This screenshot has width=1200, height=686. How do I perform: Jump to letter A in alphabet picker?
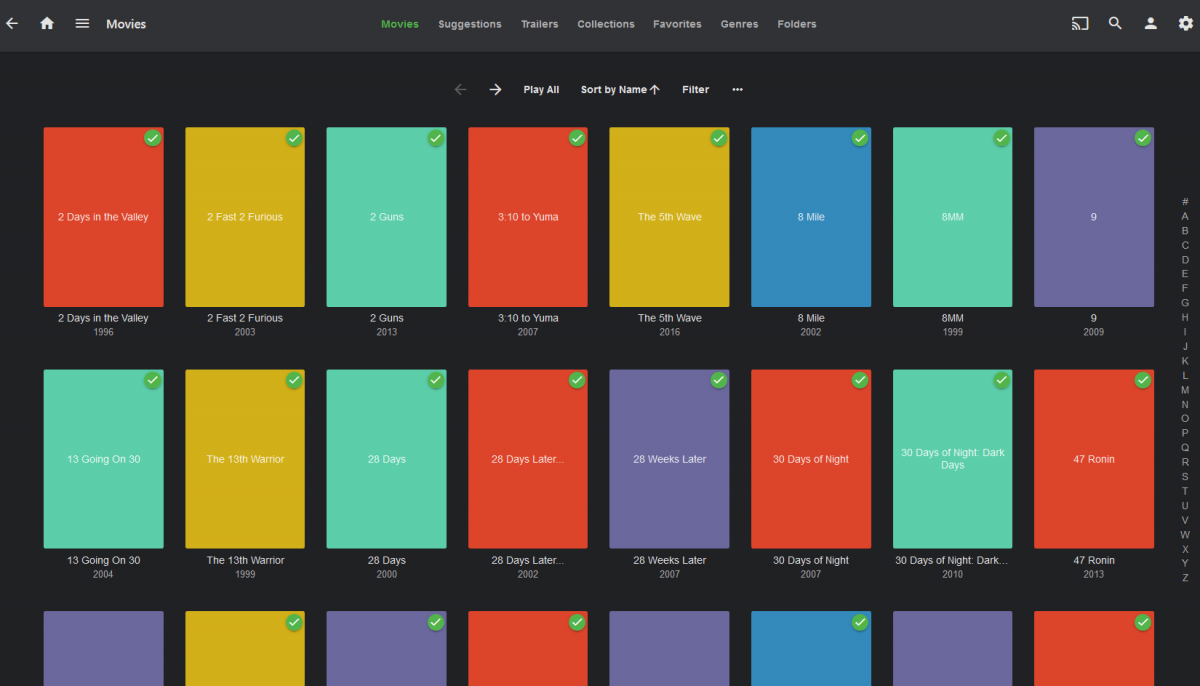1185,216
